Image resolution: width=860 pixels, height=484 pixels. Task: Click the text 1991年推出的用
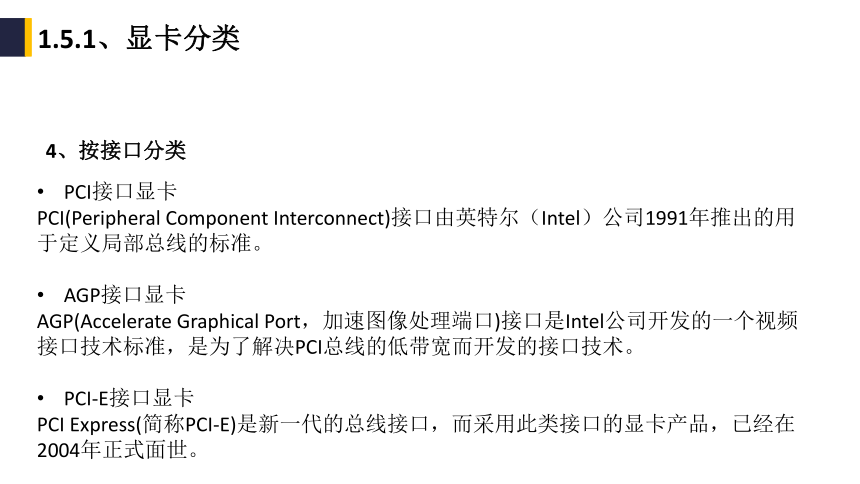tap(720, 218)
